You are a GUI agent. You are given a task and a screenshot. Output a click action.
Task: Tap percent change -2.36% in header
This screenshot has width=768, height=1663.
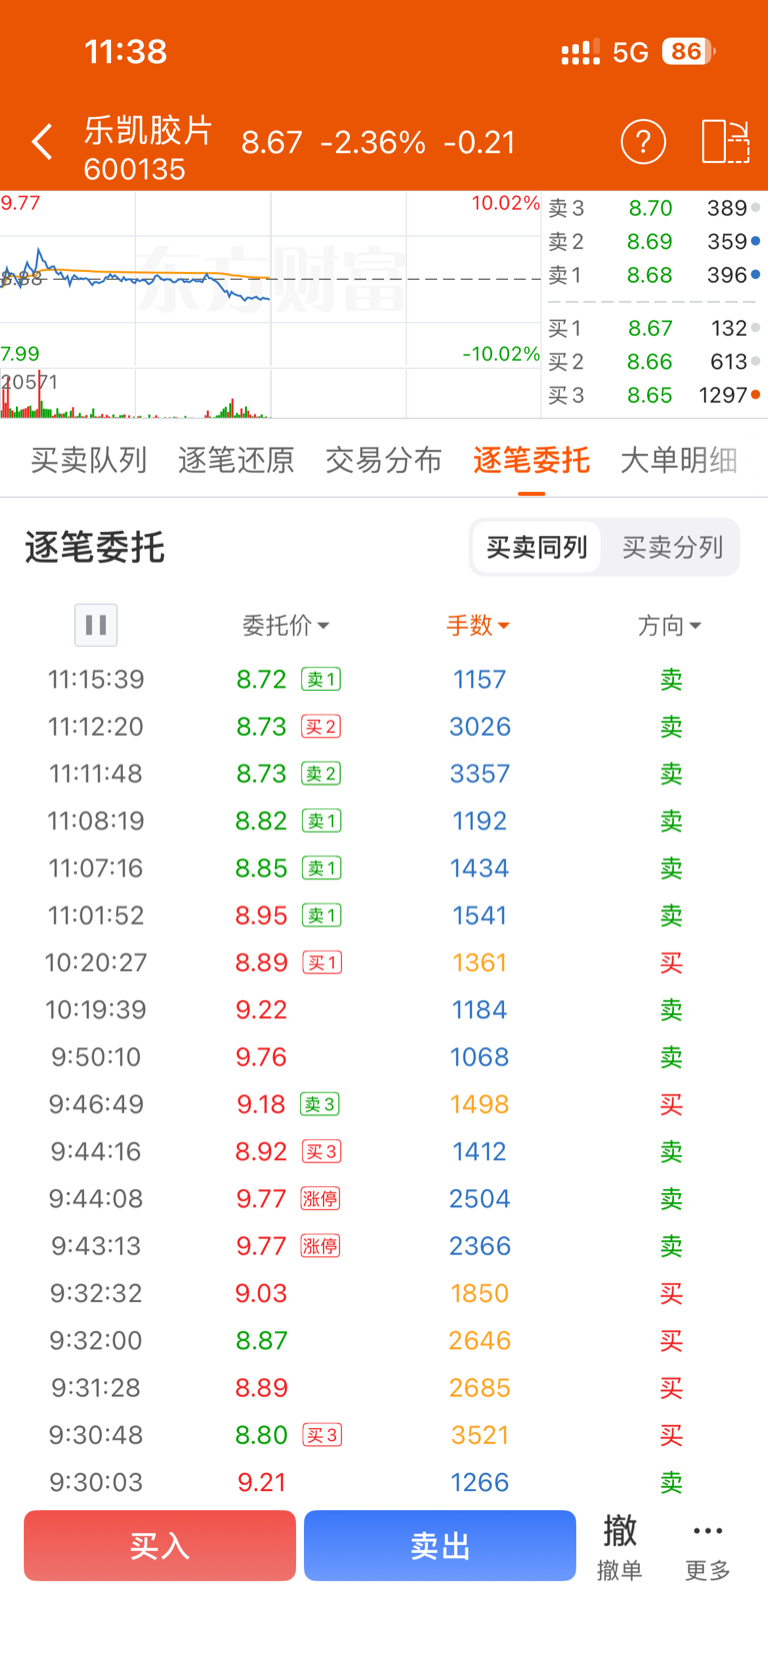[373, 143]
